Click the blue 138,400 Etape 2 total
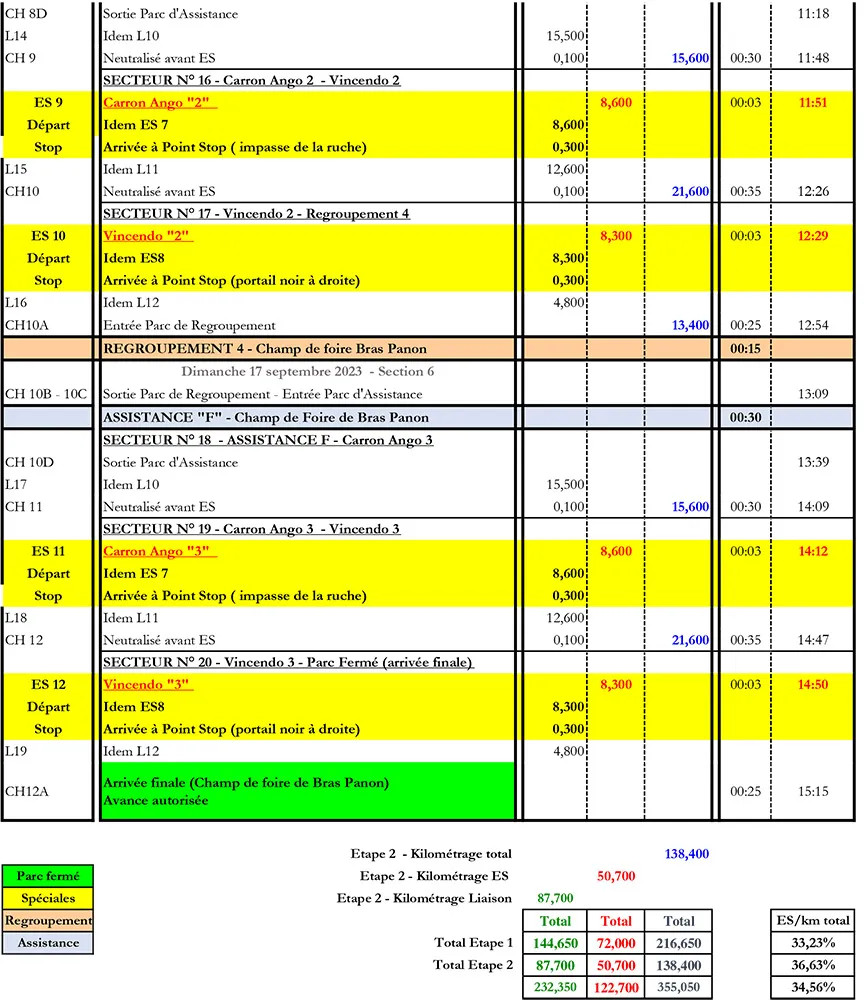Viewport: 865px width, 1000px height. [x=686, y=854]
